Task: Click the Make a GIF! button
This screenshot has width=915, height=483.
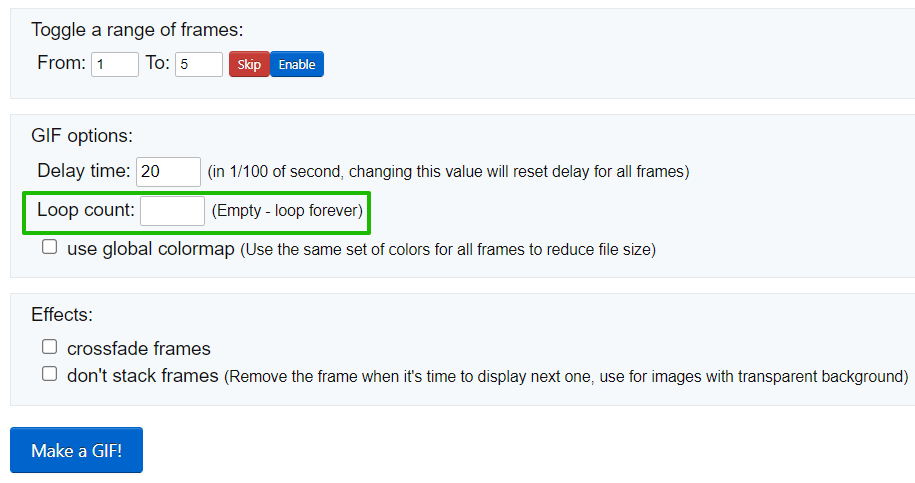Action: point(76,450)
